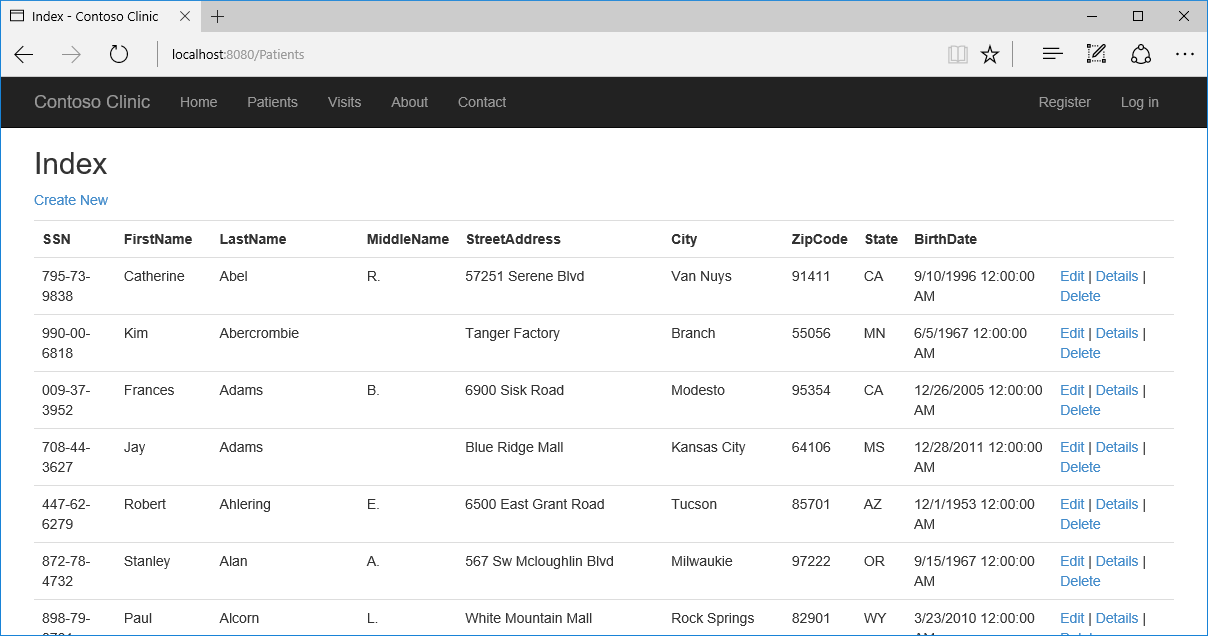The width and height of the screenshot is (1208, 636).
Task: Open reading view with the book icon
Action: tap(957, 54)
